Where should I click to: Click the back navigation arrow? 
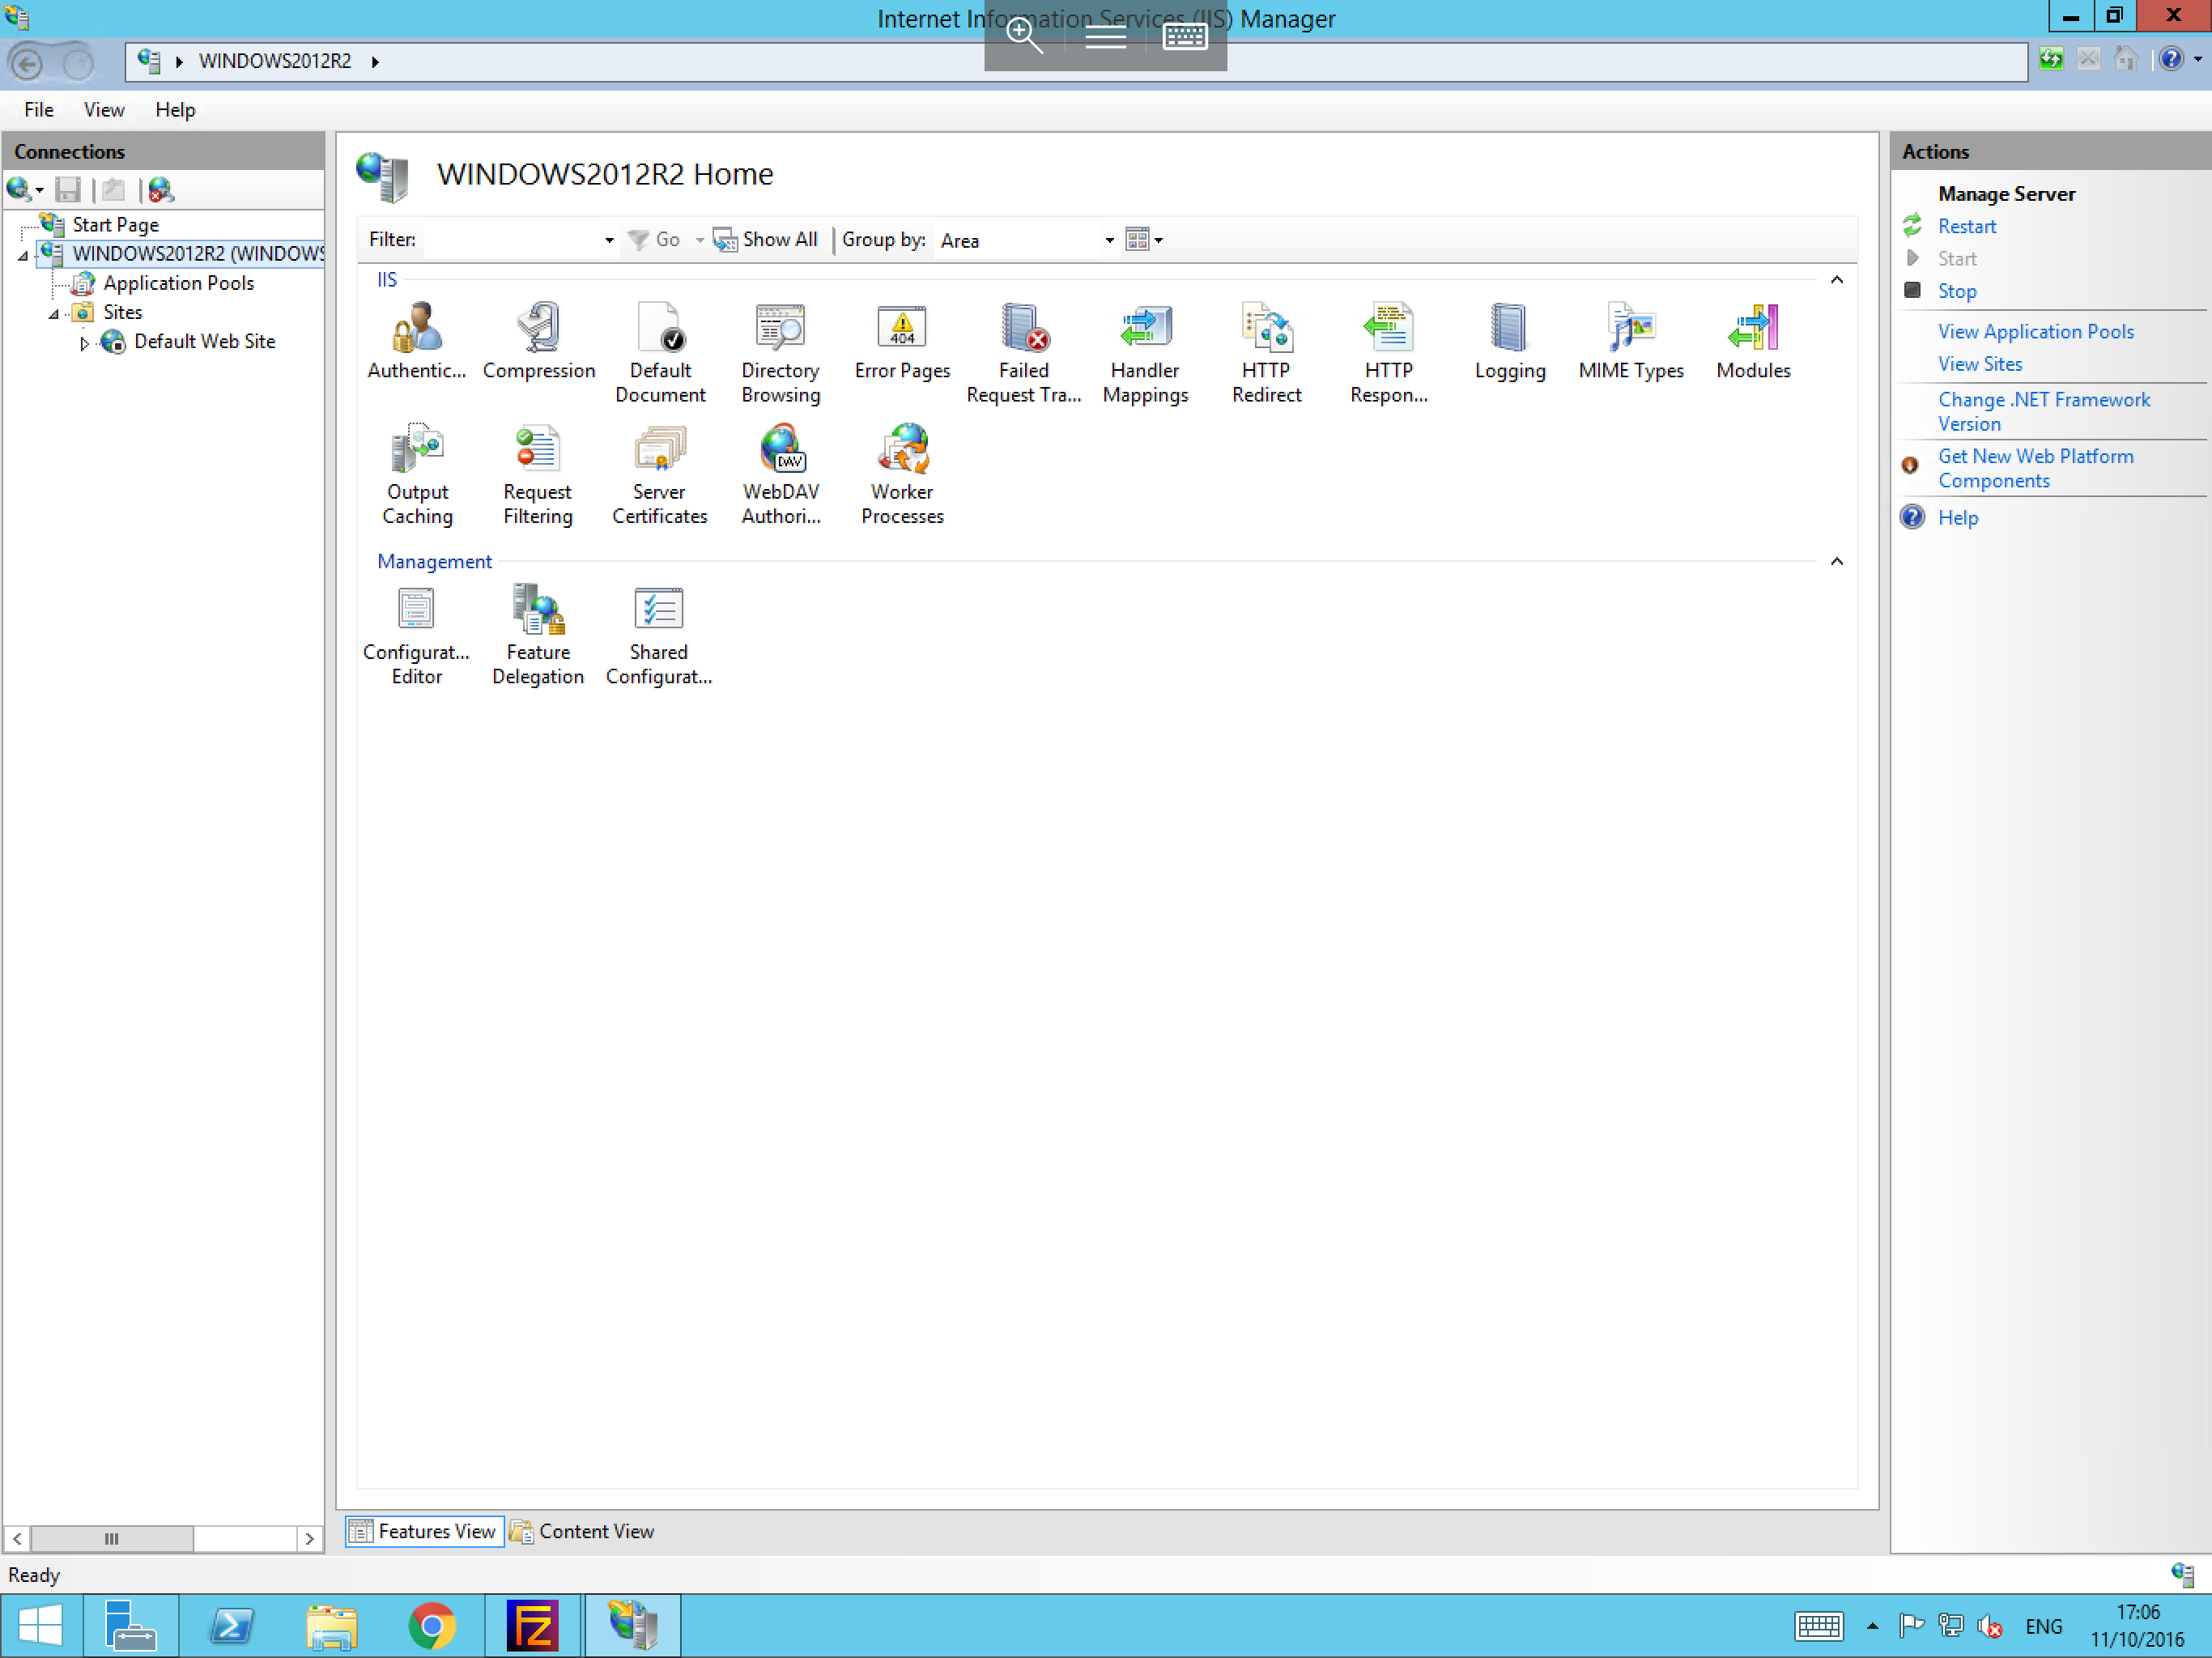click(x=27, y=63)
